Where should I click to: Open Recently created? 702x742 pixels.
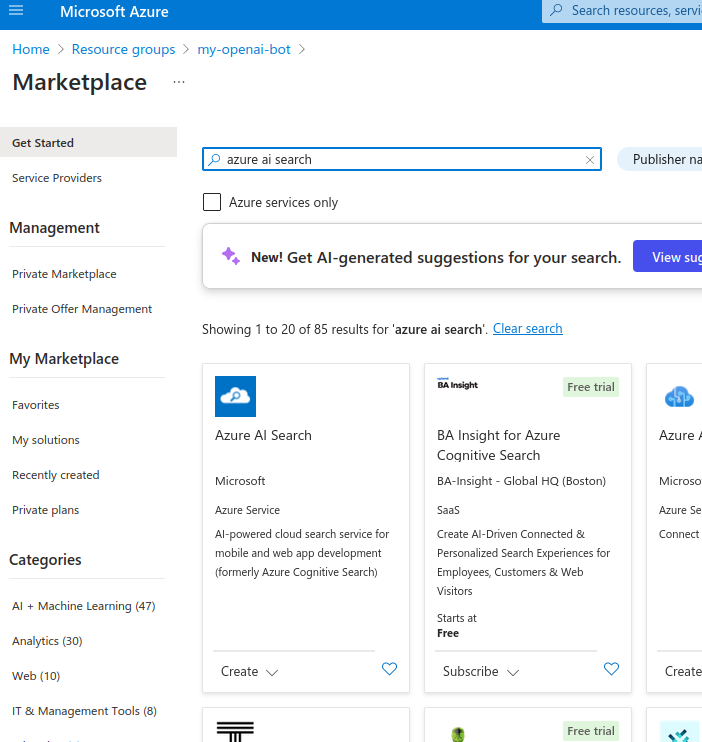coord(55,475)
